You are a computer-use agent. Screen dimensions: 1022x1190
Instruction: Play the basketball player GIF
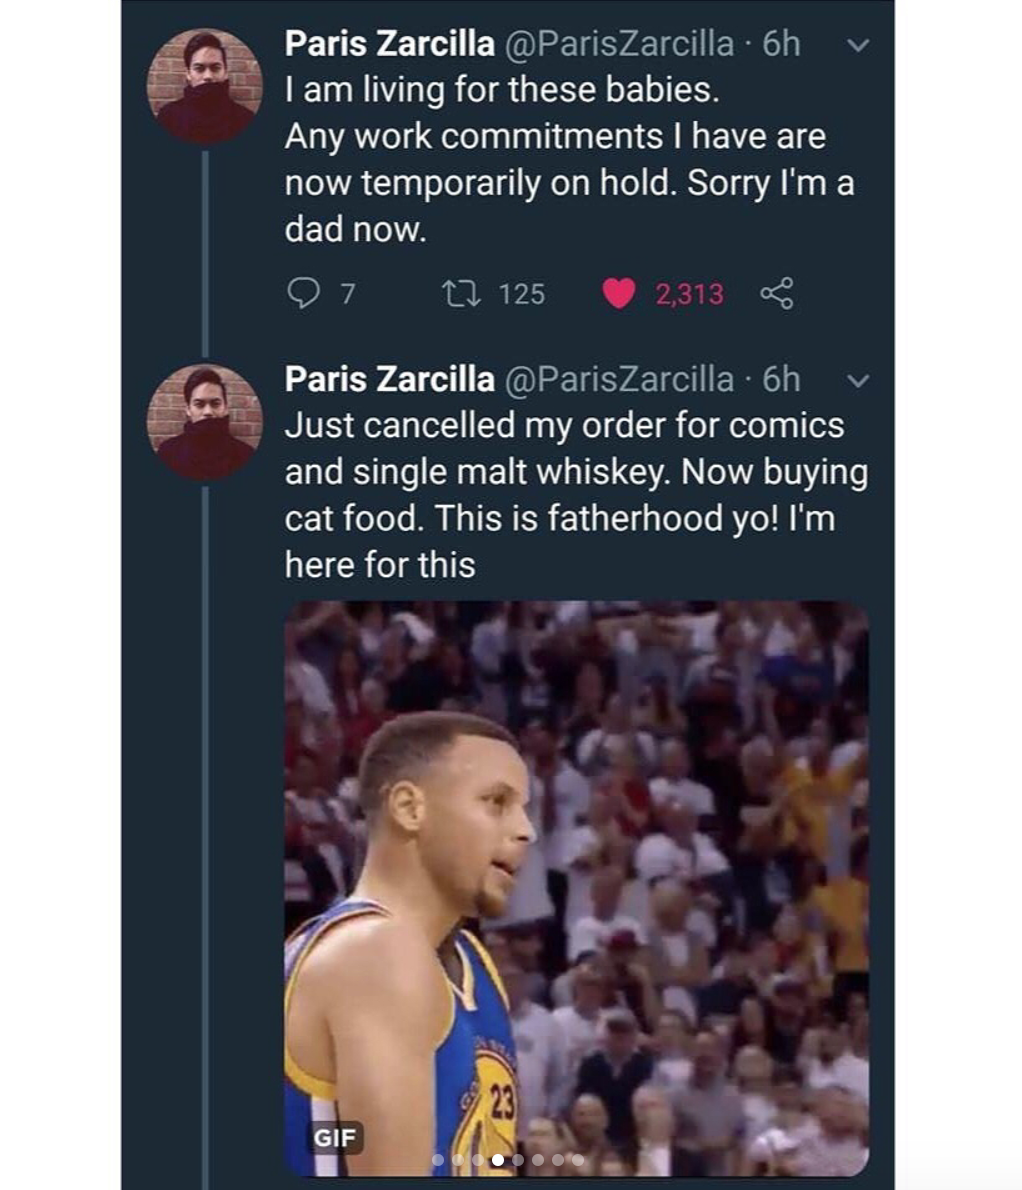coord(576,888)
